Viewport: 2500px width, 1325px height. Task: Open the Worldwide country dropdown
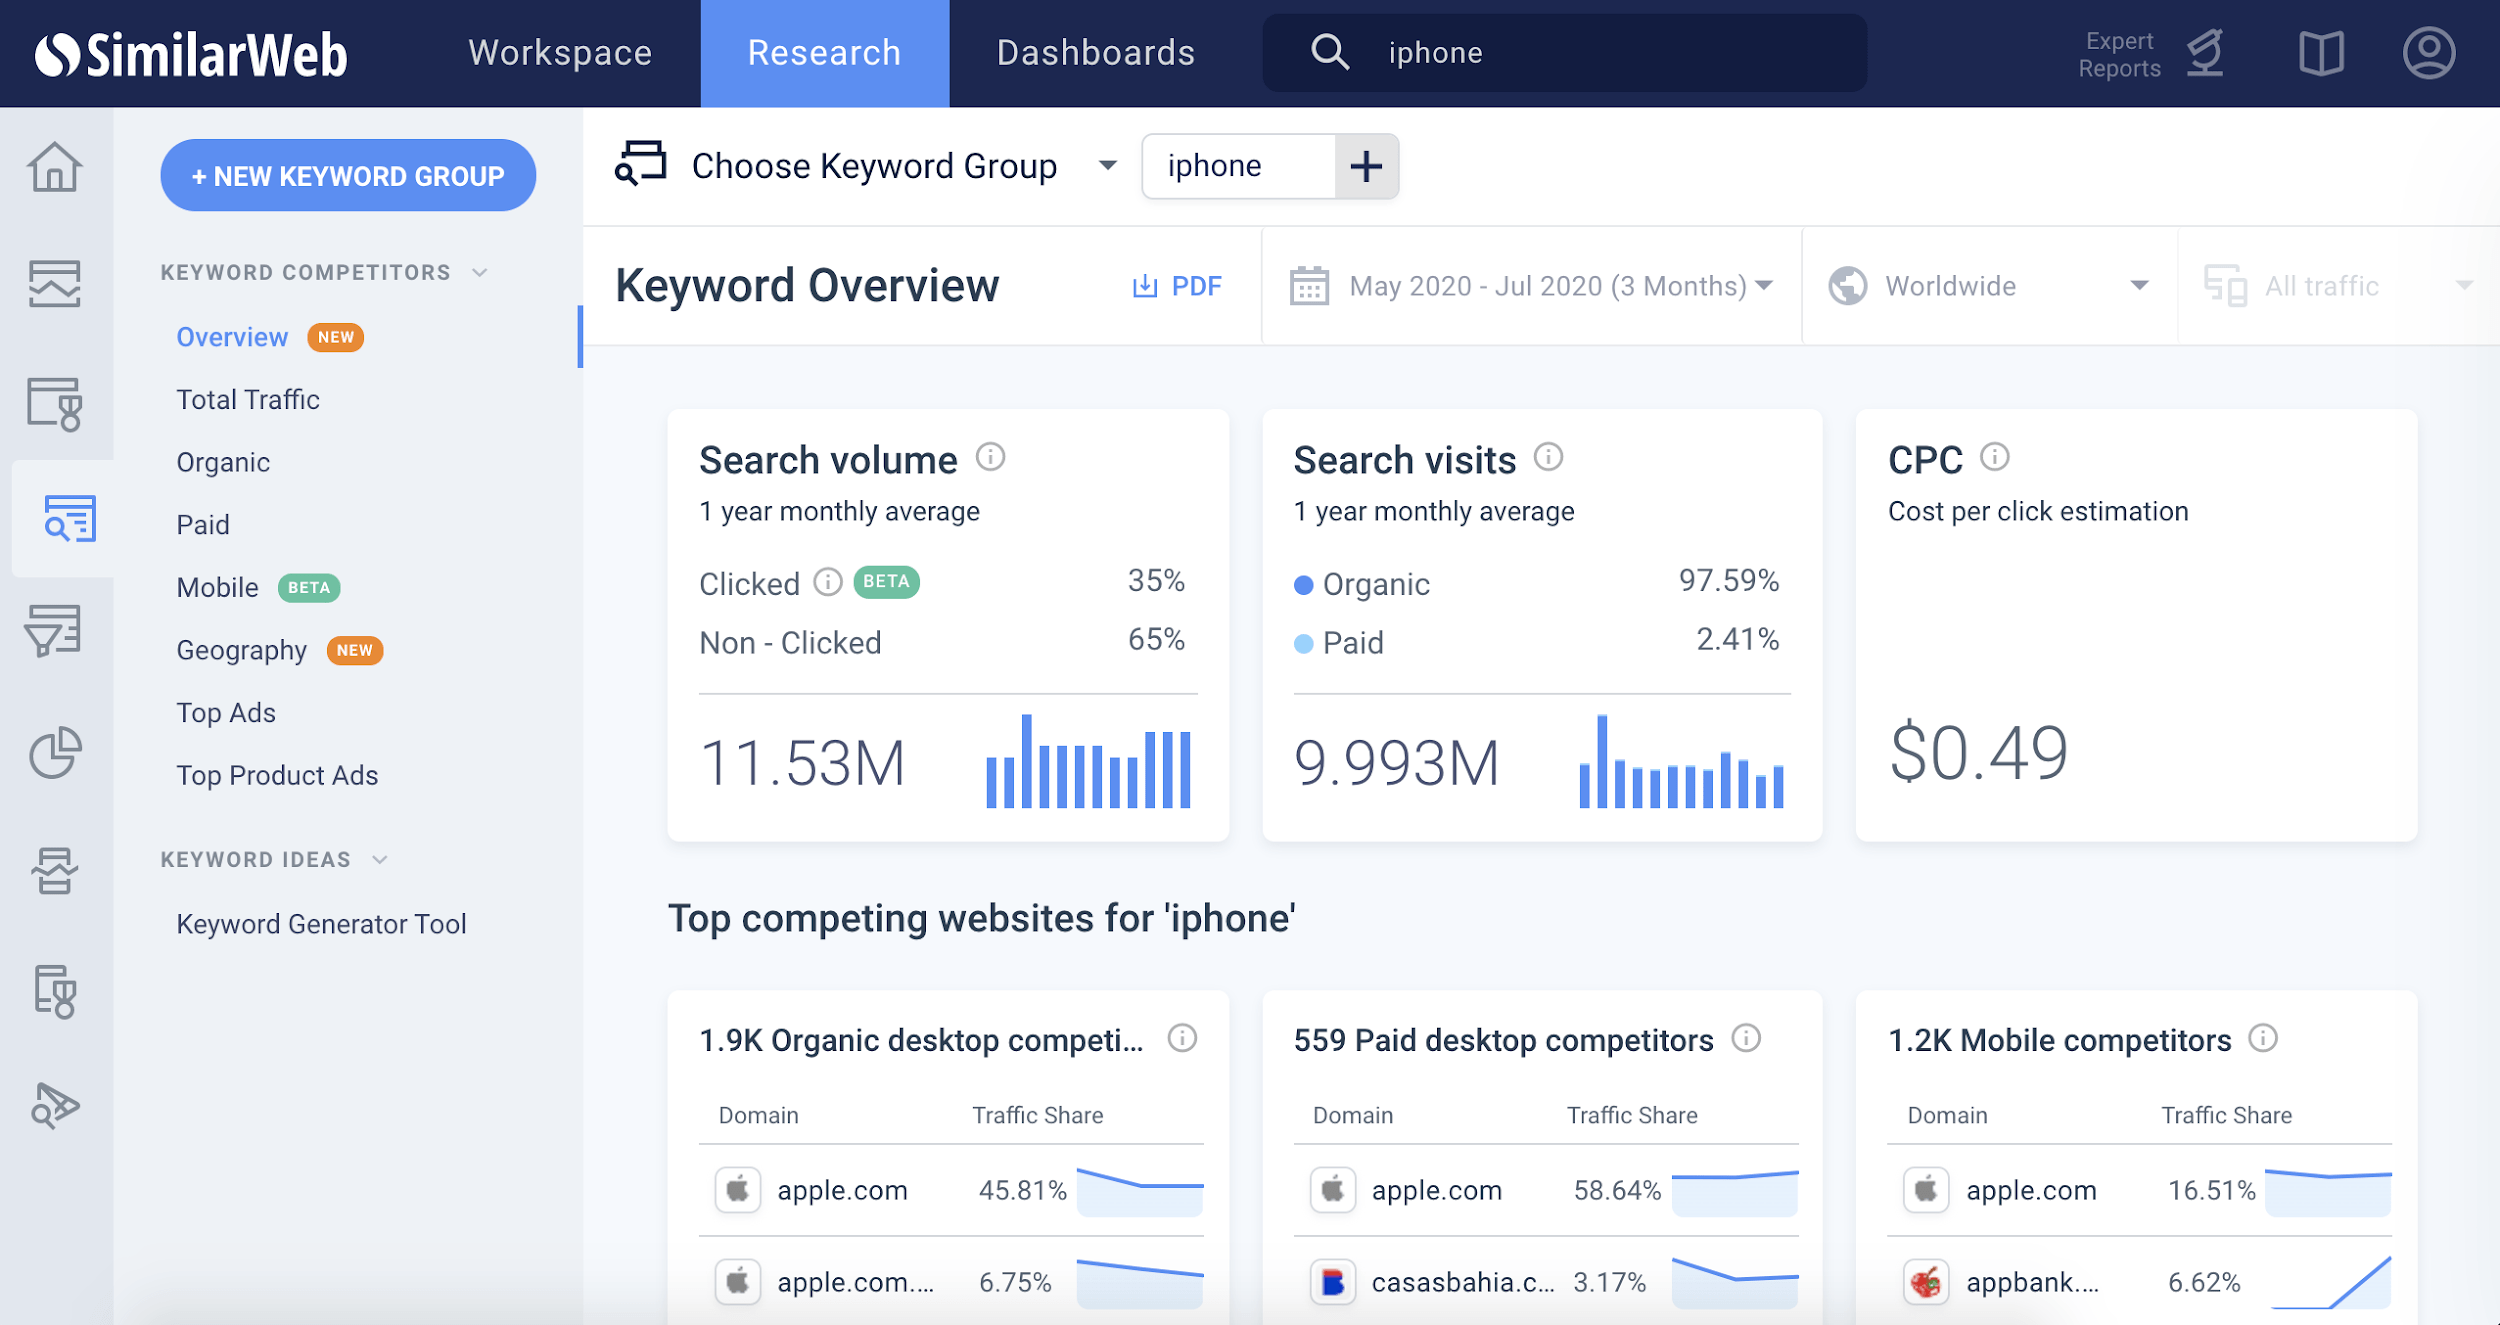pos(1988,286)
